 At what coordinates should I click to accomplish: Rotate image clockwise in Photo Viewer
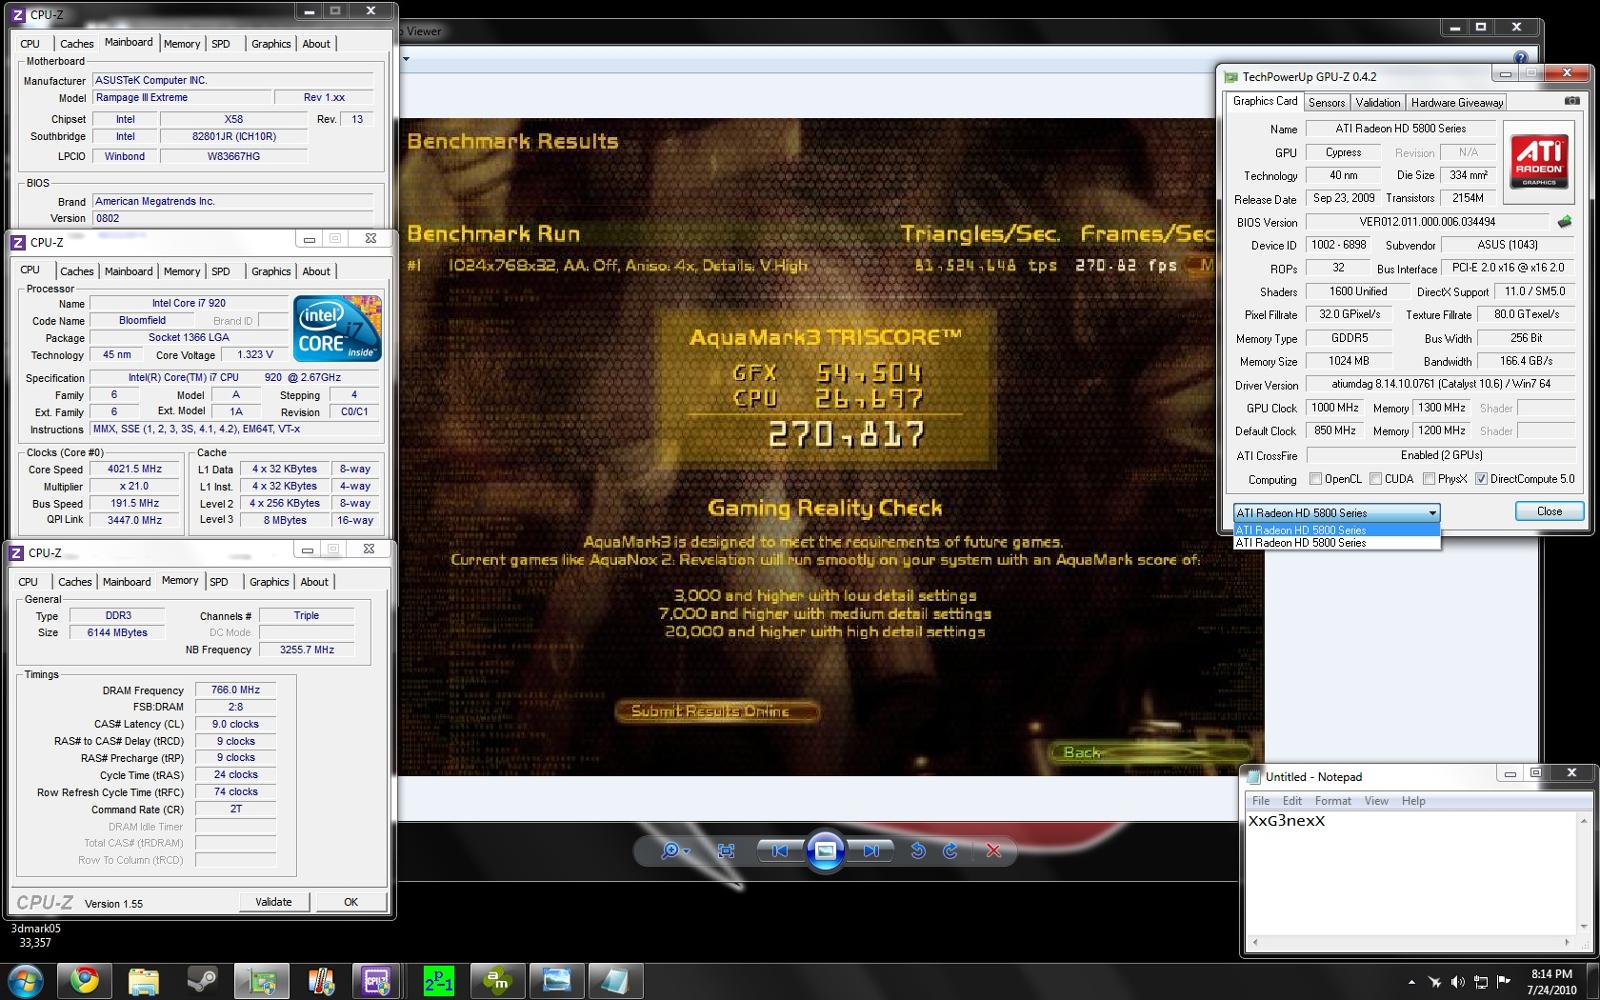(x=950, y=851)
